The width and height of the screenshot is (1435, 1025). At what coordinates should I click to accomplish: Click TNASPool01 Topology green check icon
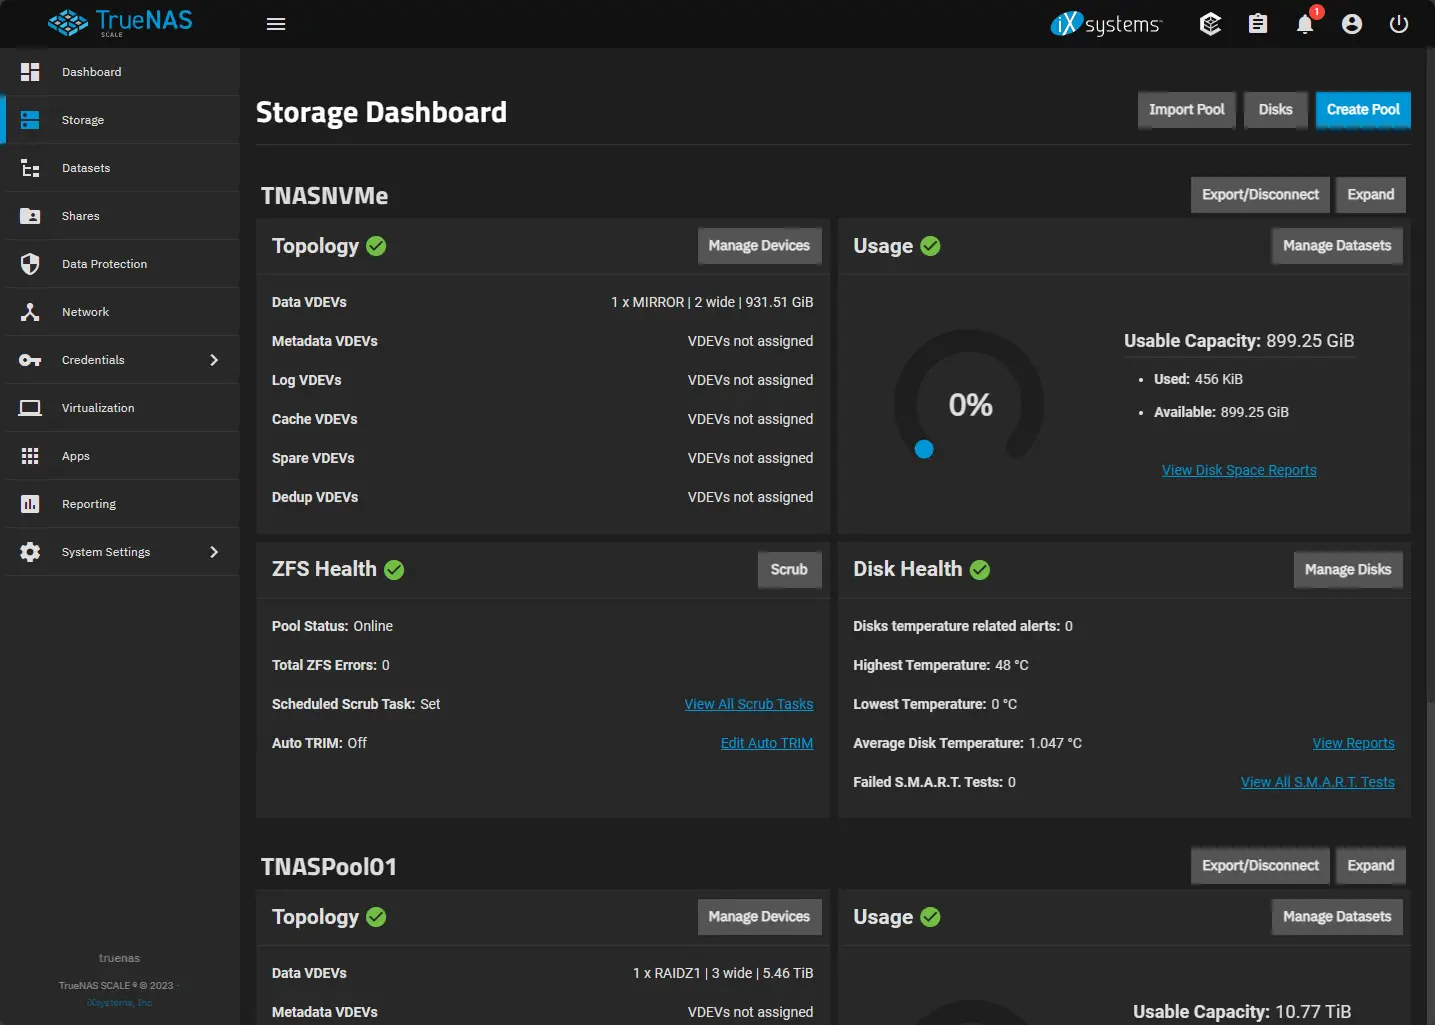376,917
